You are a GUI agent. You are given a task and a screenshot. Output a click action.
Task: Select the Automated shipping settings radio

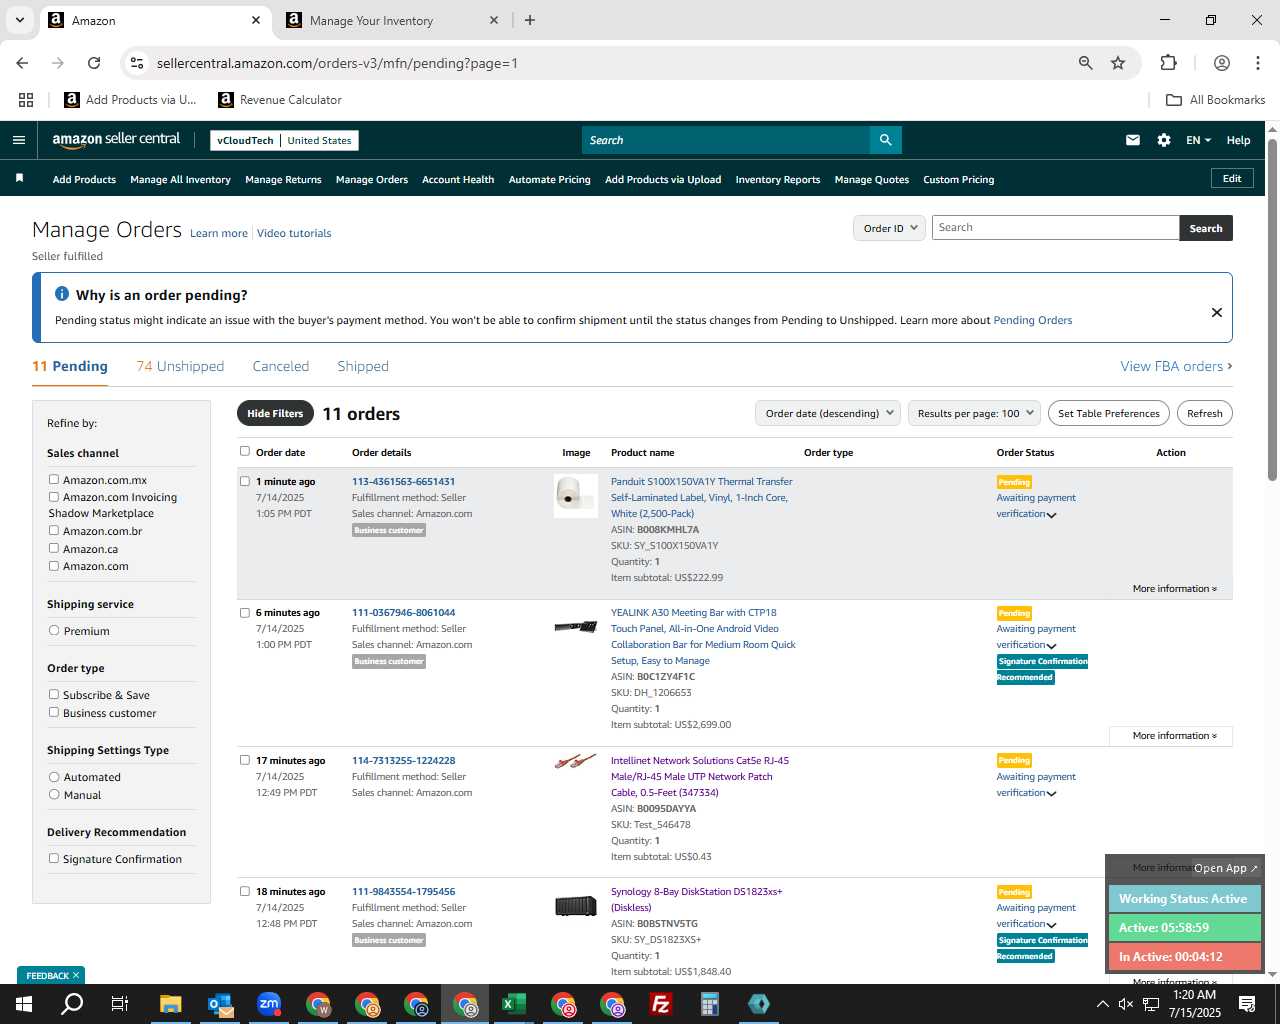click(54, 776)
